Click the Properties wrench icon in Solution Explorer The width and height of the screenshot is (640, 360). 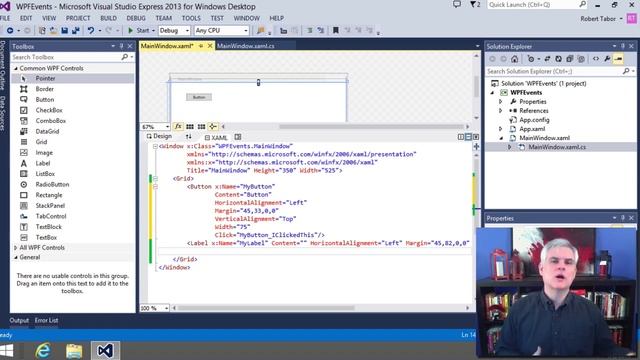(x=607, y=59)
